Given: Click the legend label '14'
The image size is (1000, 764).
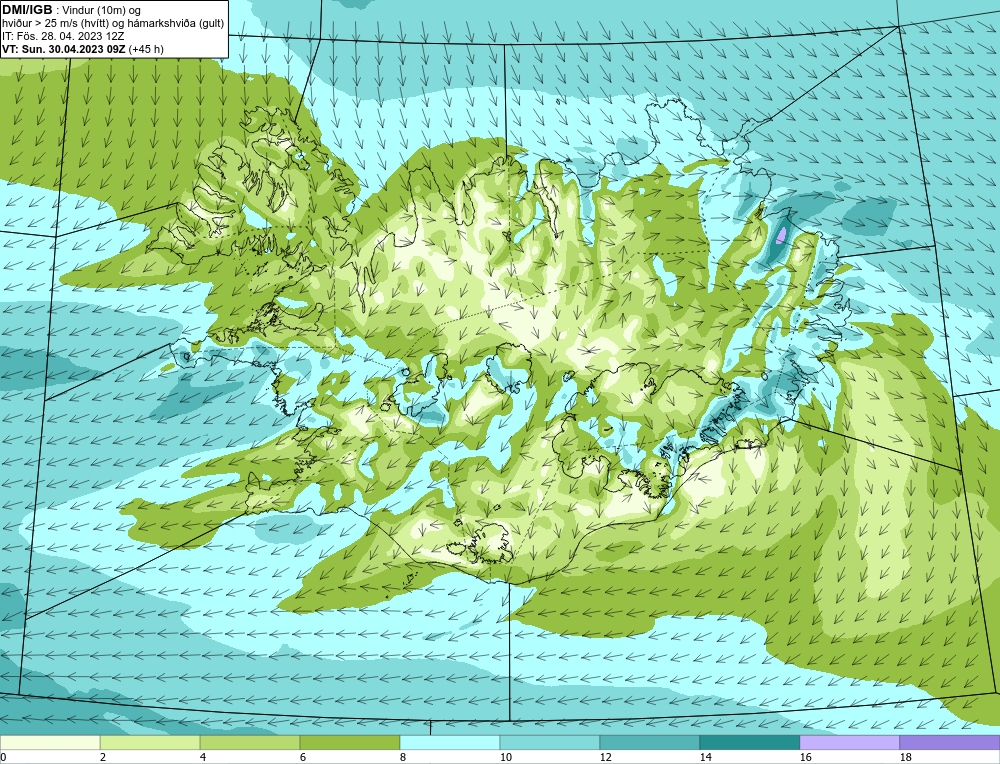Looking at the screenshot, I should coord(705,757).
